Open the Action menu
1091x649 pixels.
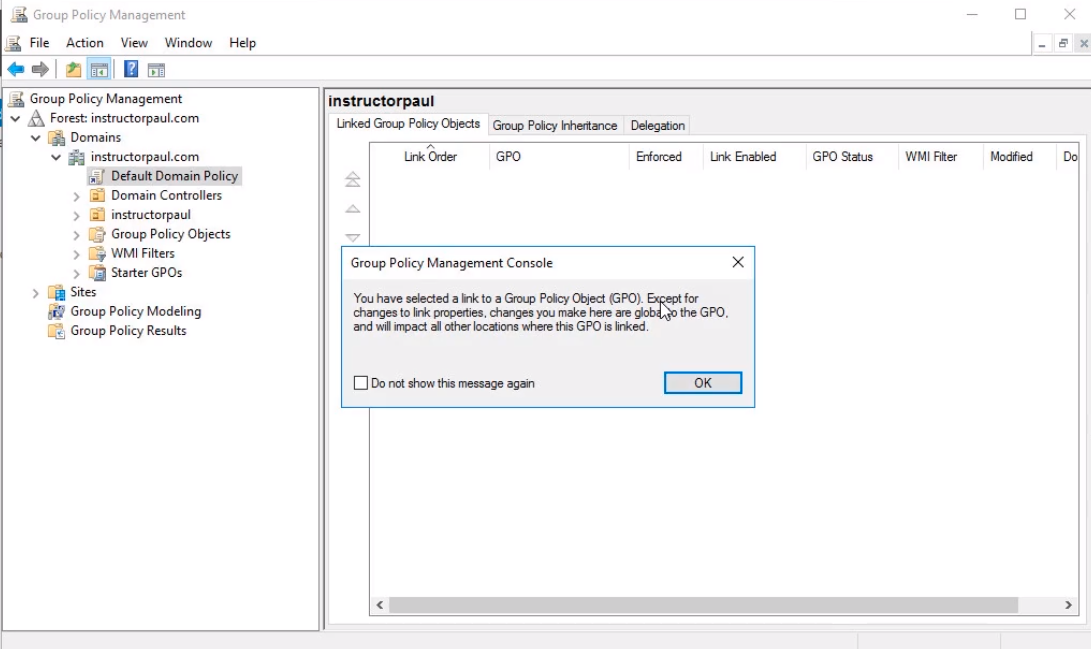85,43
